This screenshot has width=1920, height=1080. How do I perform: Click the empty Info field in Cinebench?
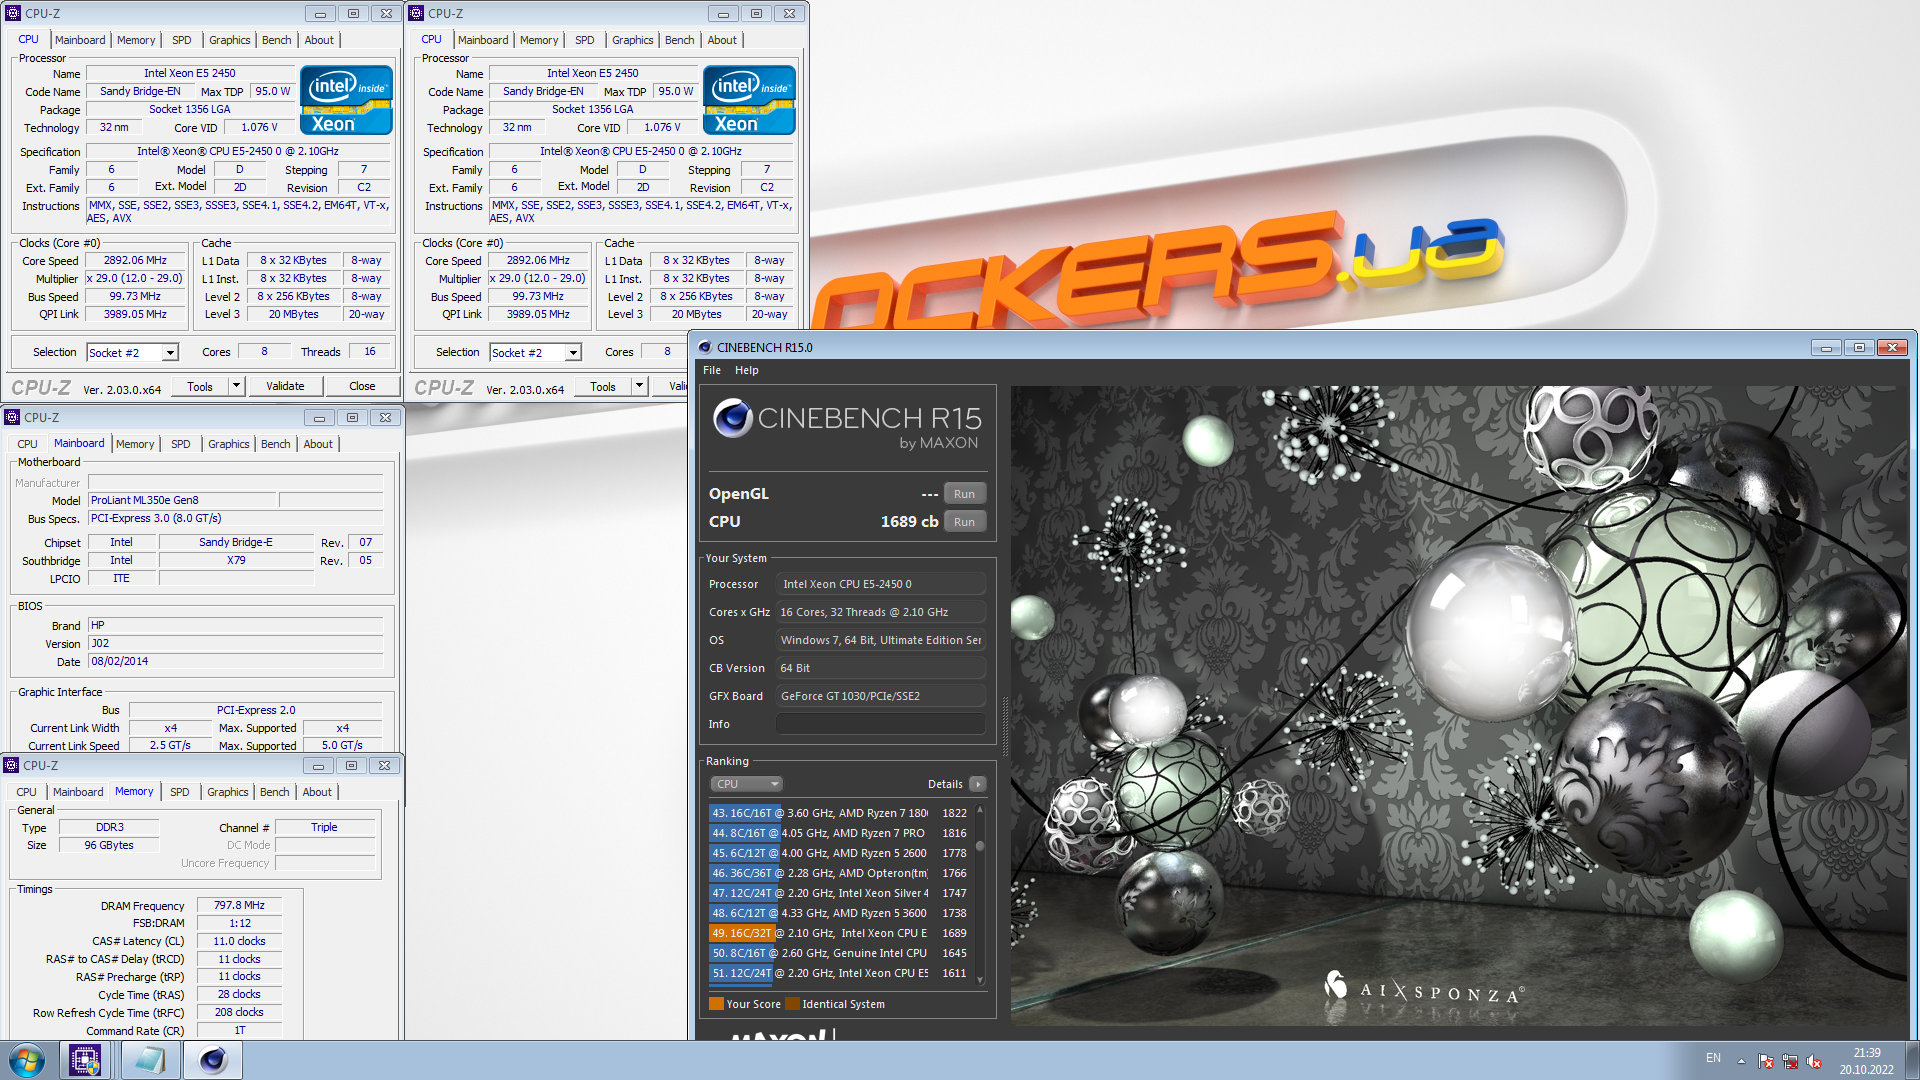pyautogui.click(x=881, y=724)
